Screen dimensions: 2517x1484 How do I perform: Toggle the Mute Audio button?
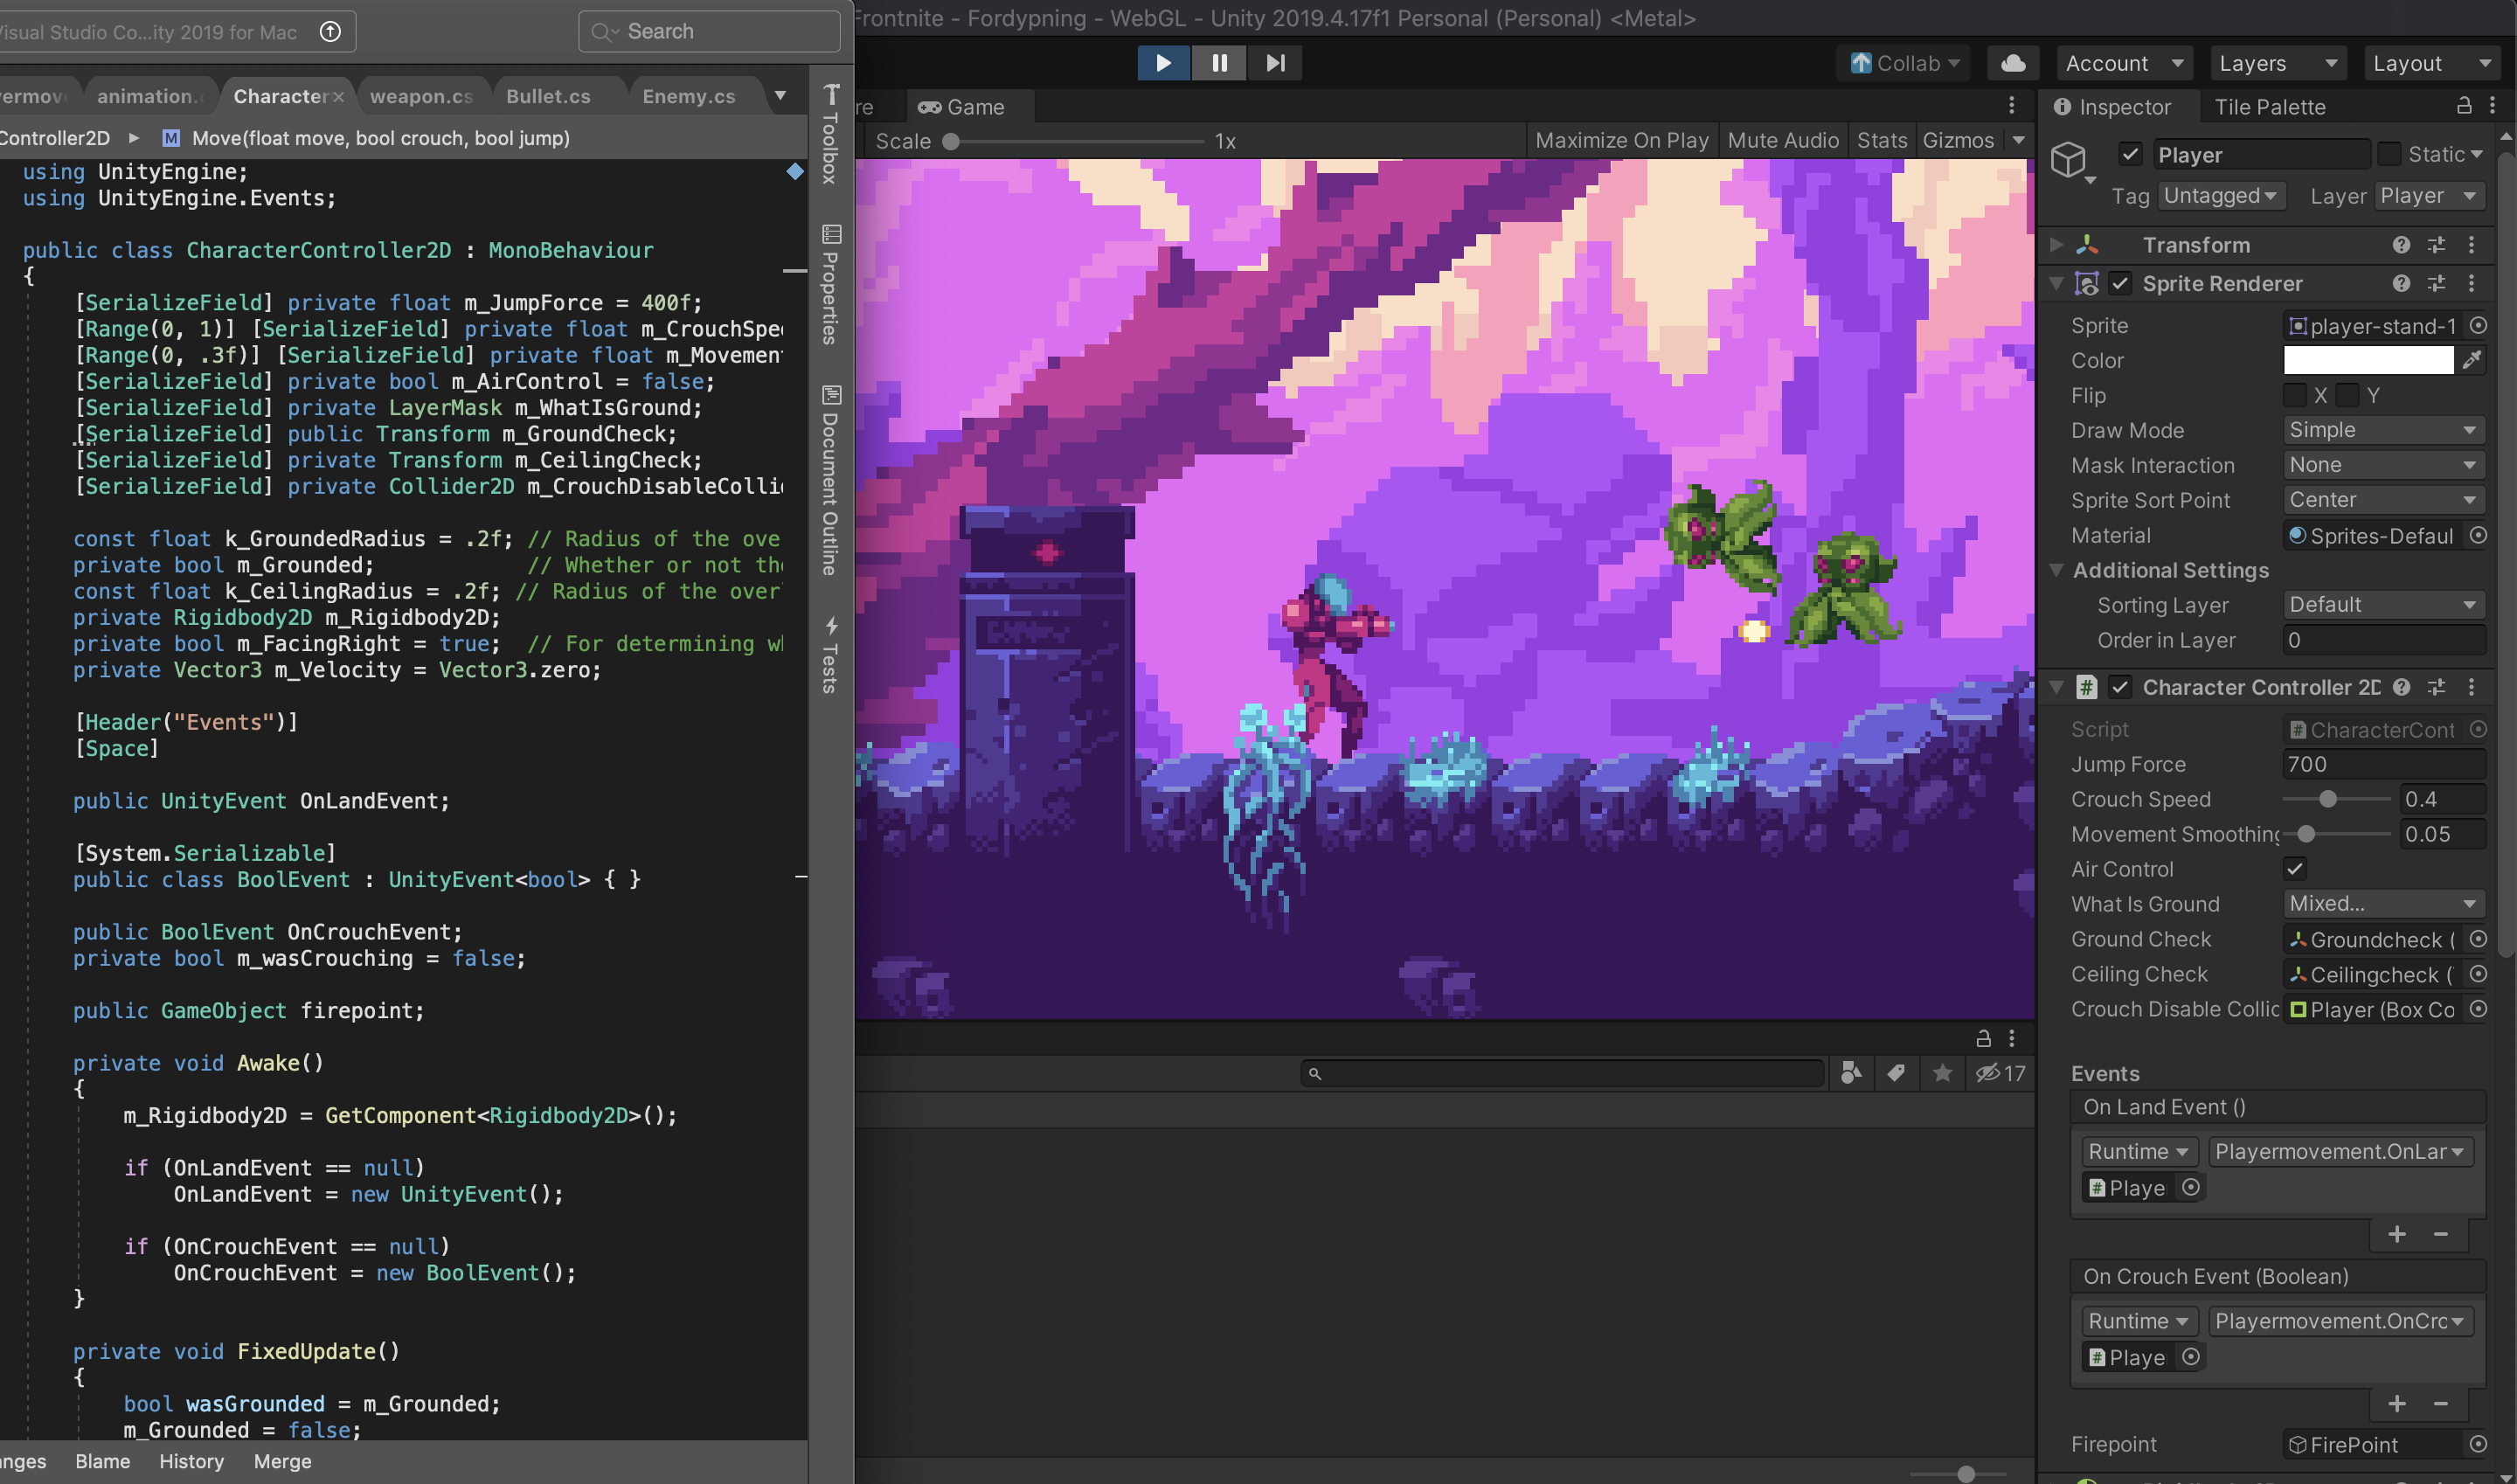coord(1782,141)
